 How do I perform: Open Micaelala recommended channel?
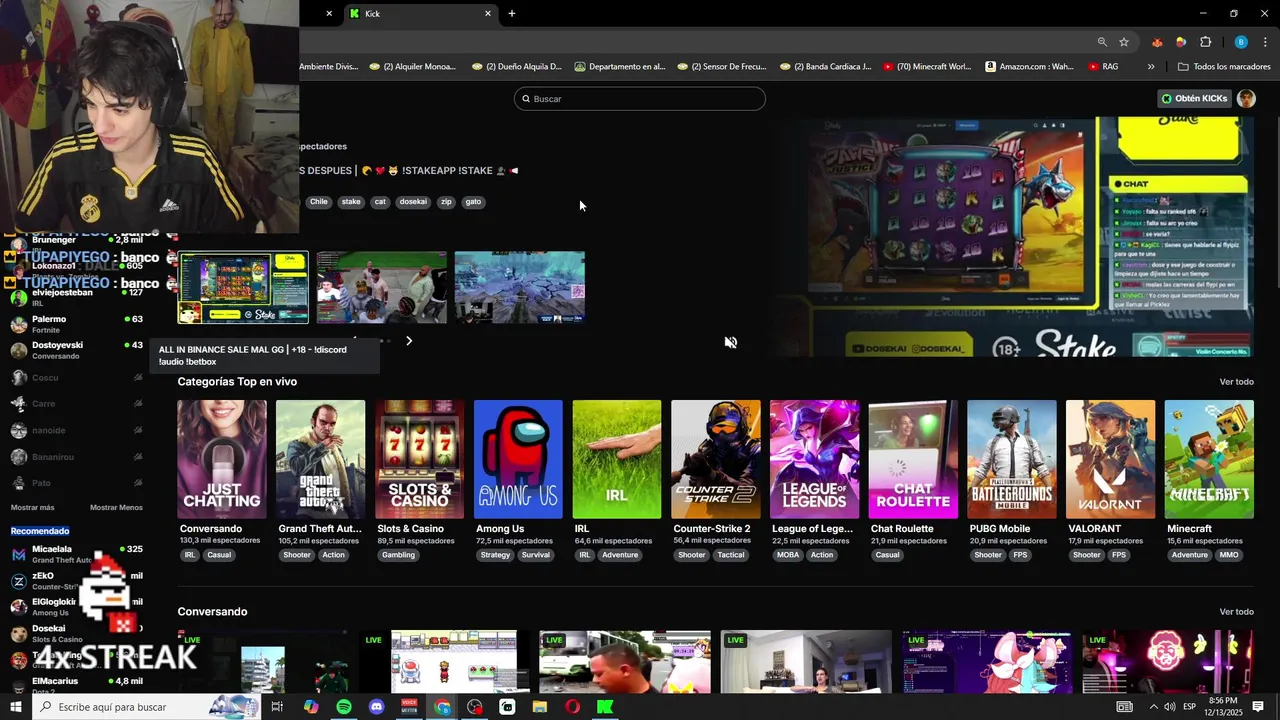click(76, 554)
